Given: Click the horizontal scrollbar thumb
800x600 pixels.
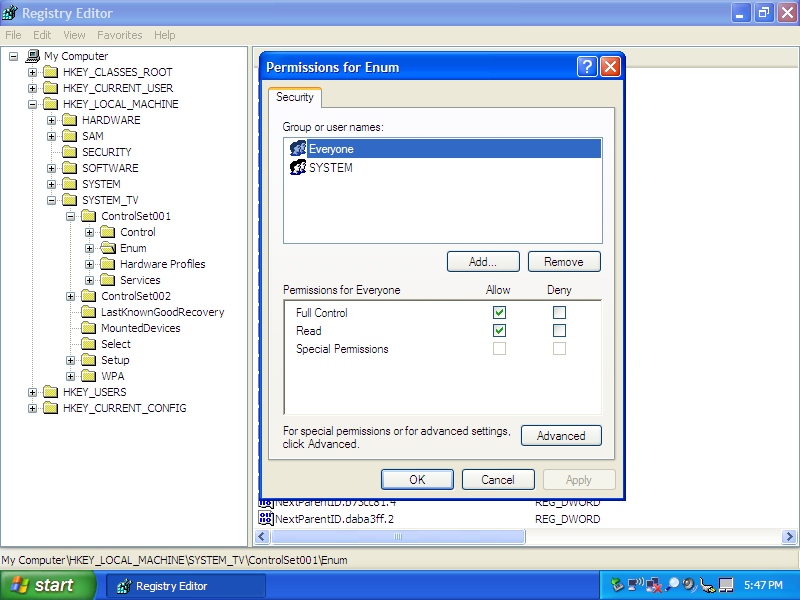Looking at the screenshot, I should click(398, 537).
